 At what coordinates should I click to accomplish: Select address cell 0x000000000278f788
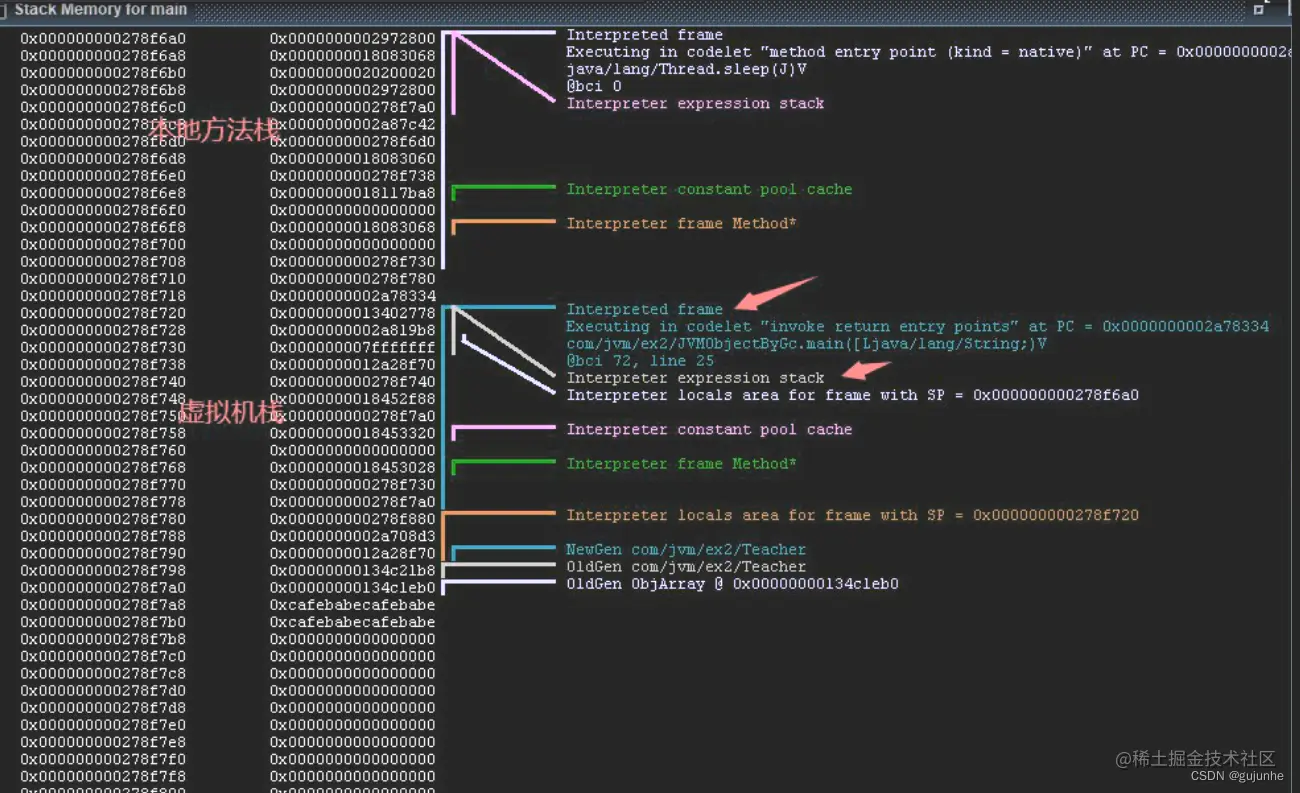pos(103,536)
